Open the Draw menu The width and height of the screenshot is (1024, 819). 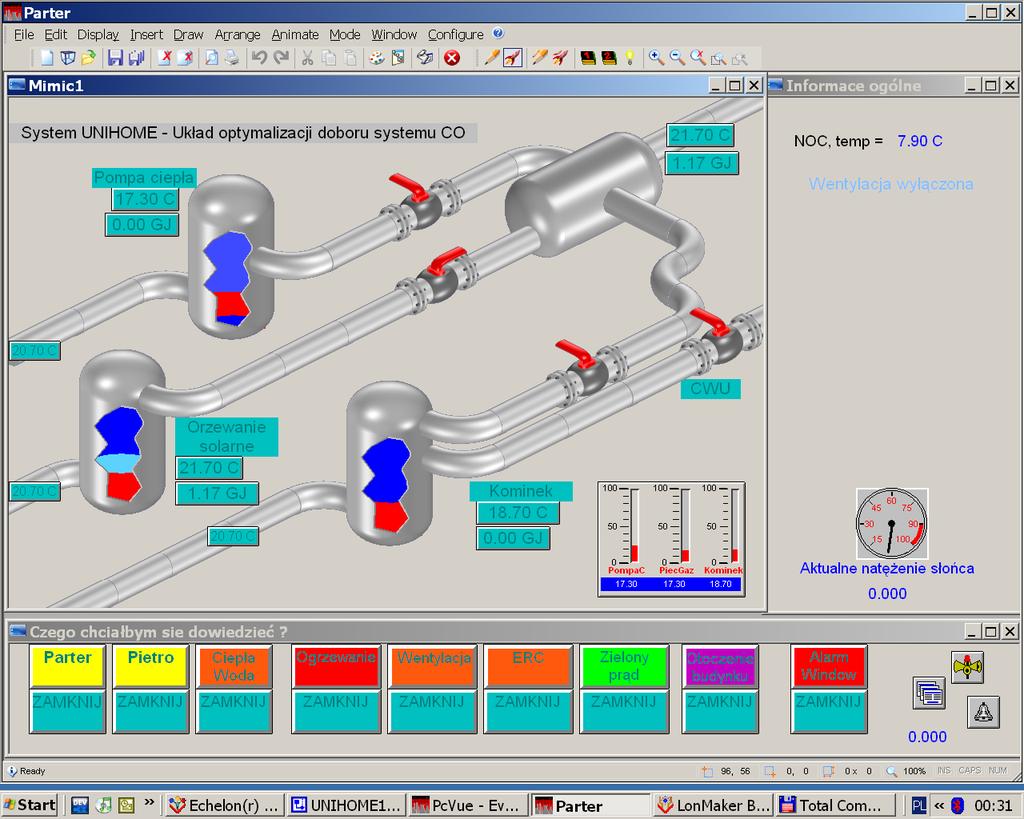click(188, 35)
